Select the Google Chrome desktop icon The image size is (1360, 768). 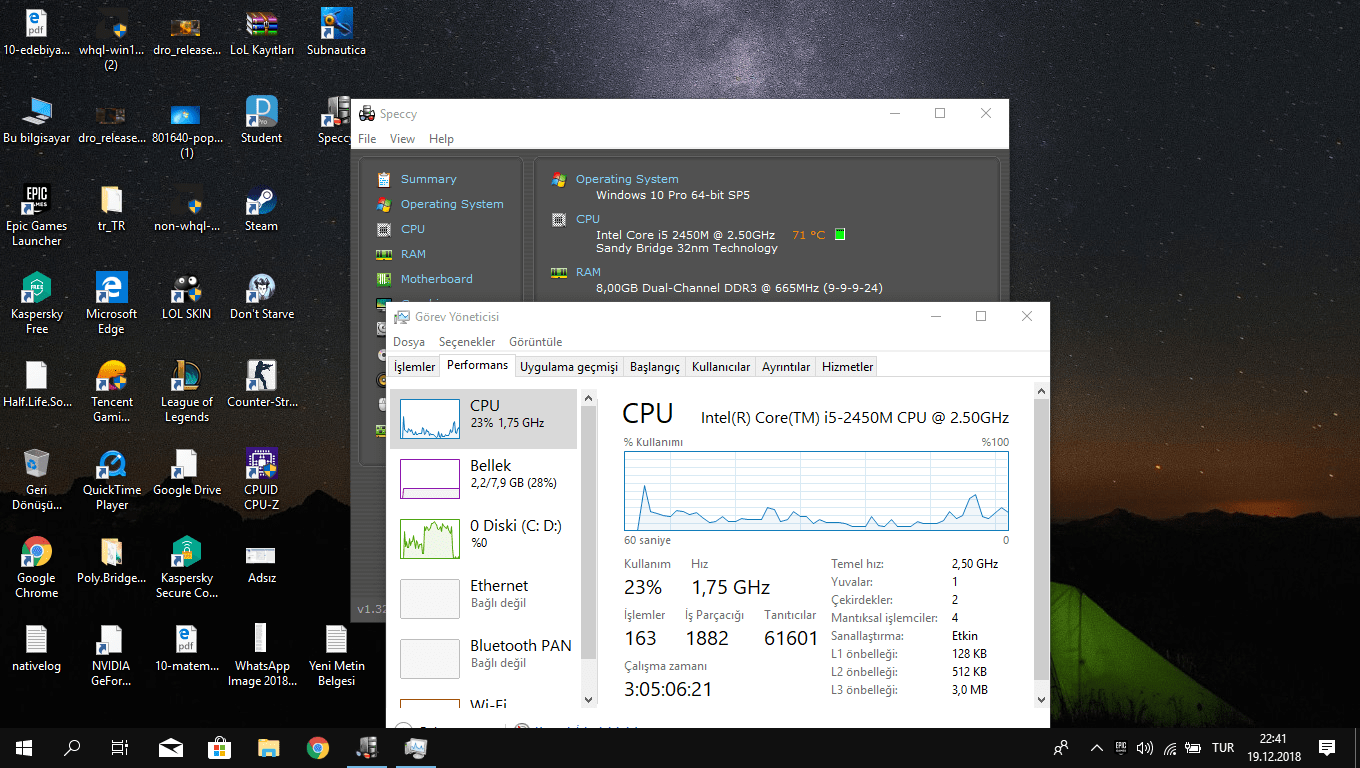pyautogui.click(x=37, y=568)
